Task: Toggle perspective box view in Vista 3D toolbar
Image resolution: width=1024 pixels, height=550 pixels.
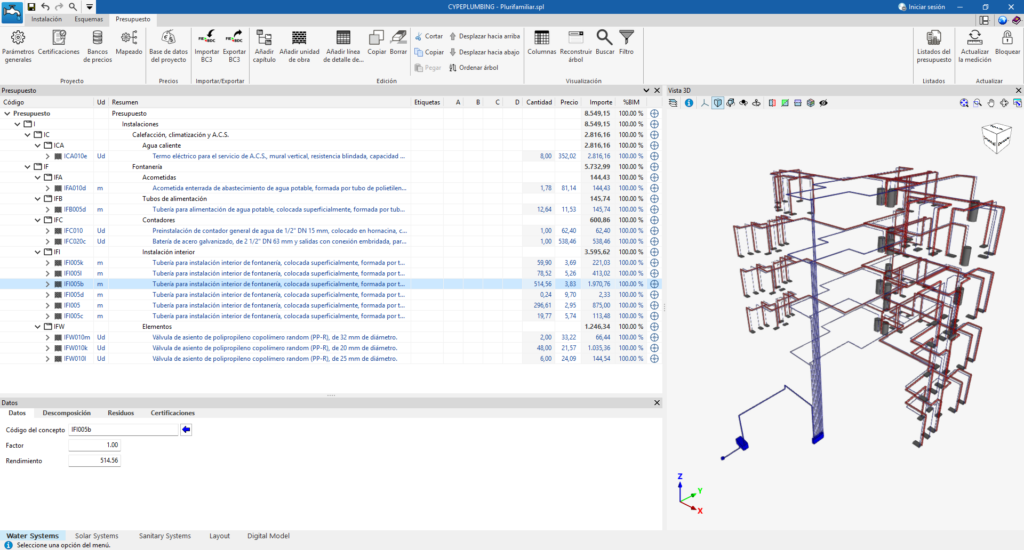Action: pos(718,102)
